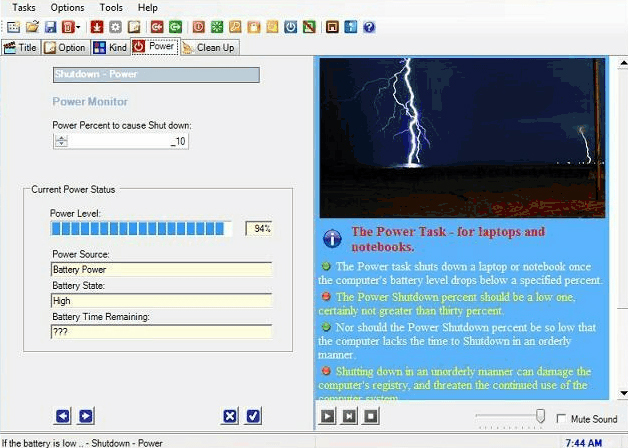The height and width of the screenshot is (448, 628).
Task: Click the red left-arrow toolbar icon
Action: [x=157, y=27]
